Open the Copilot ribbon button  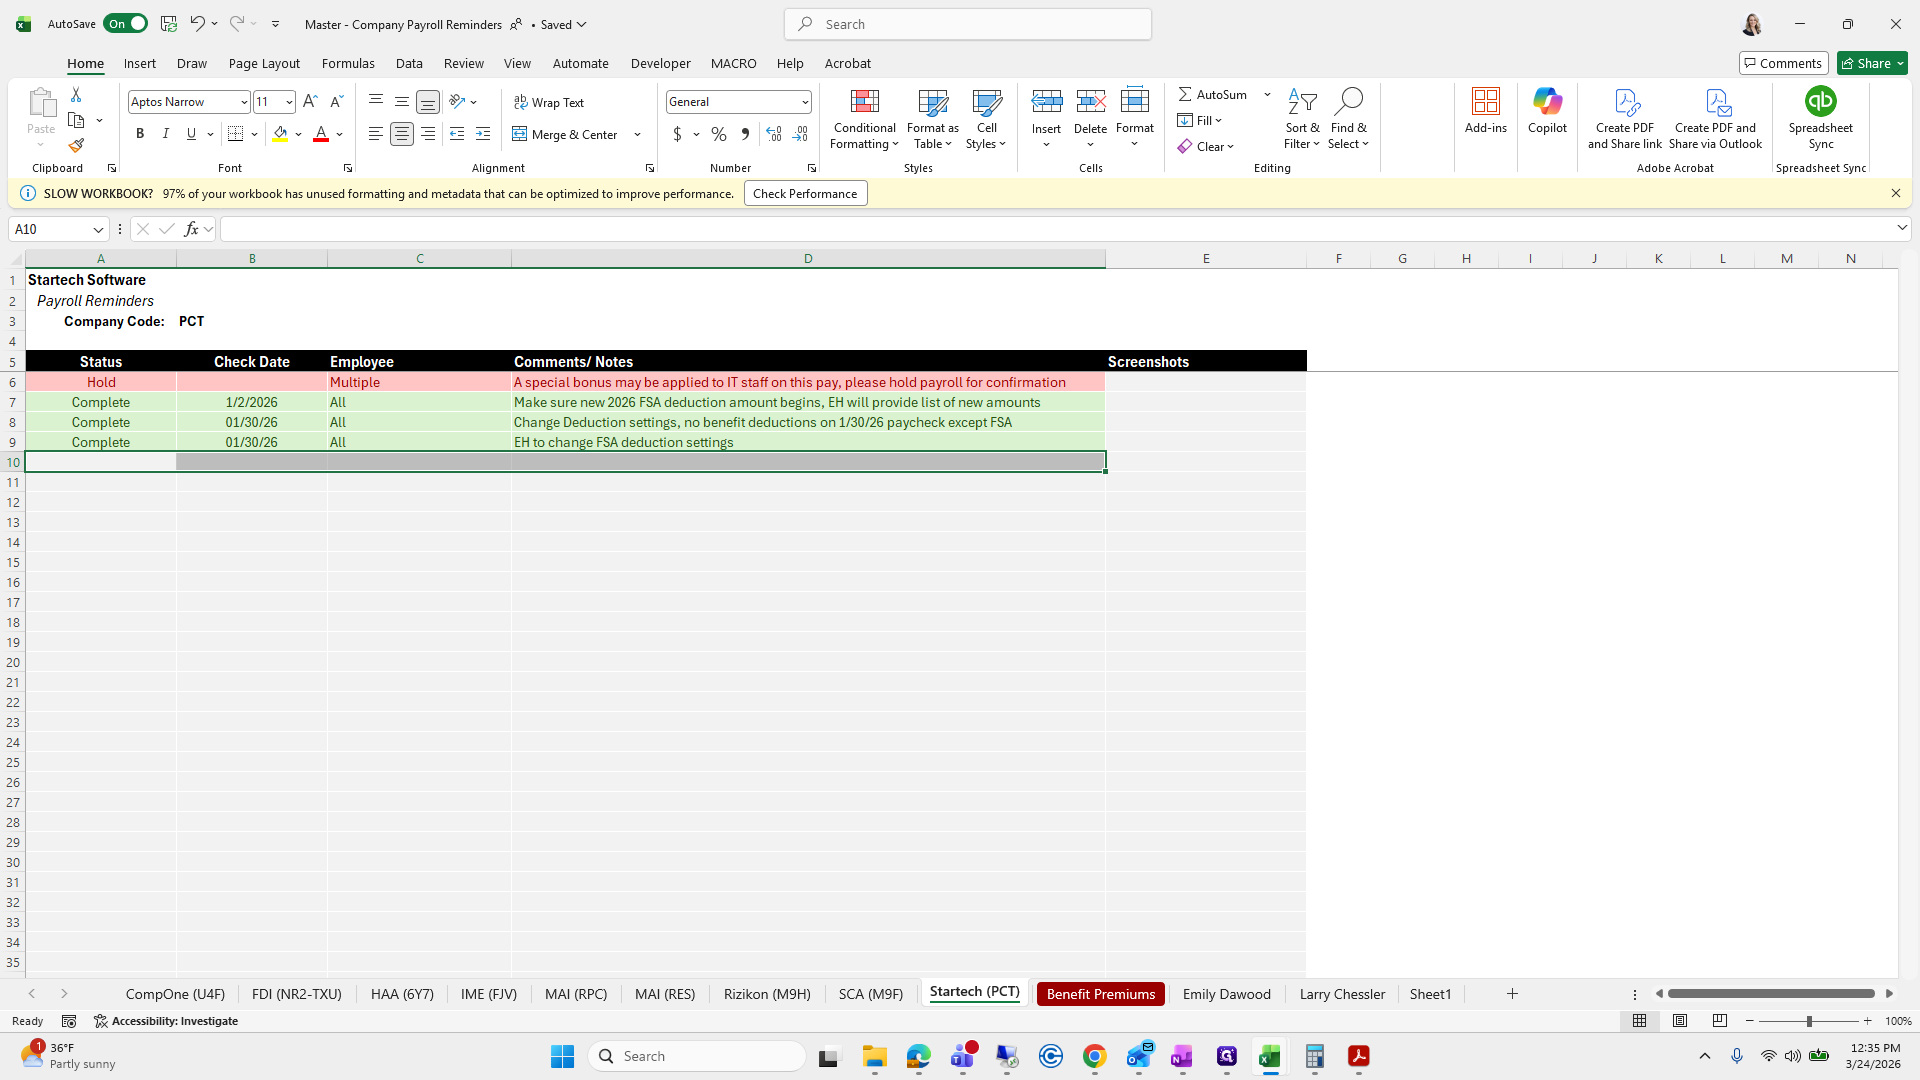point(1547,110)
